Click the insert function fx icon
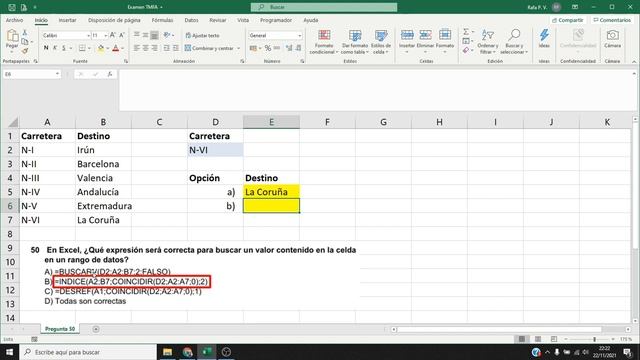Screen dimensions: 640x360 pyautogui.click(x=110, y=74)
